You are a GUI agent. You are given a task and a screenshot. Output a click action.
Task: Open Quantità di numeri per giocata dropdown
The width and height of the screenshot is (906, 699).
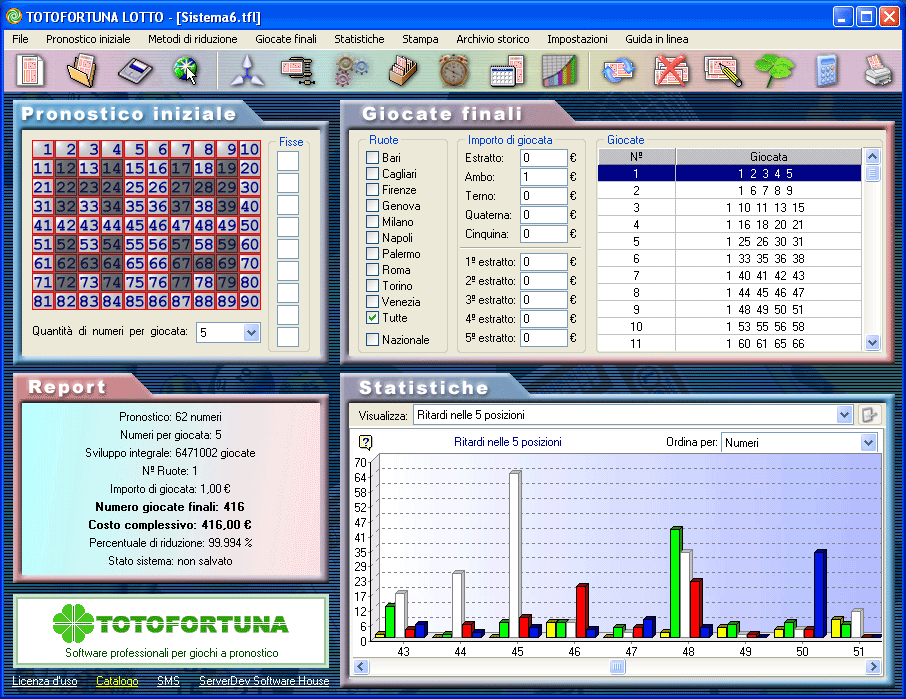pos(251,332)
